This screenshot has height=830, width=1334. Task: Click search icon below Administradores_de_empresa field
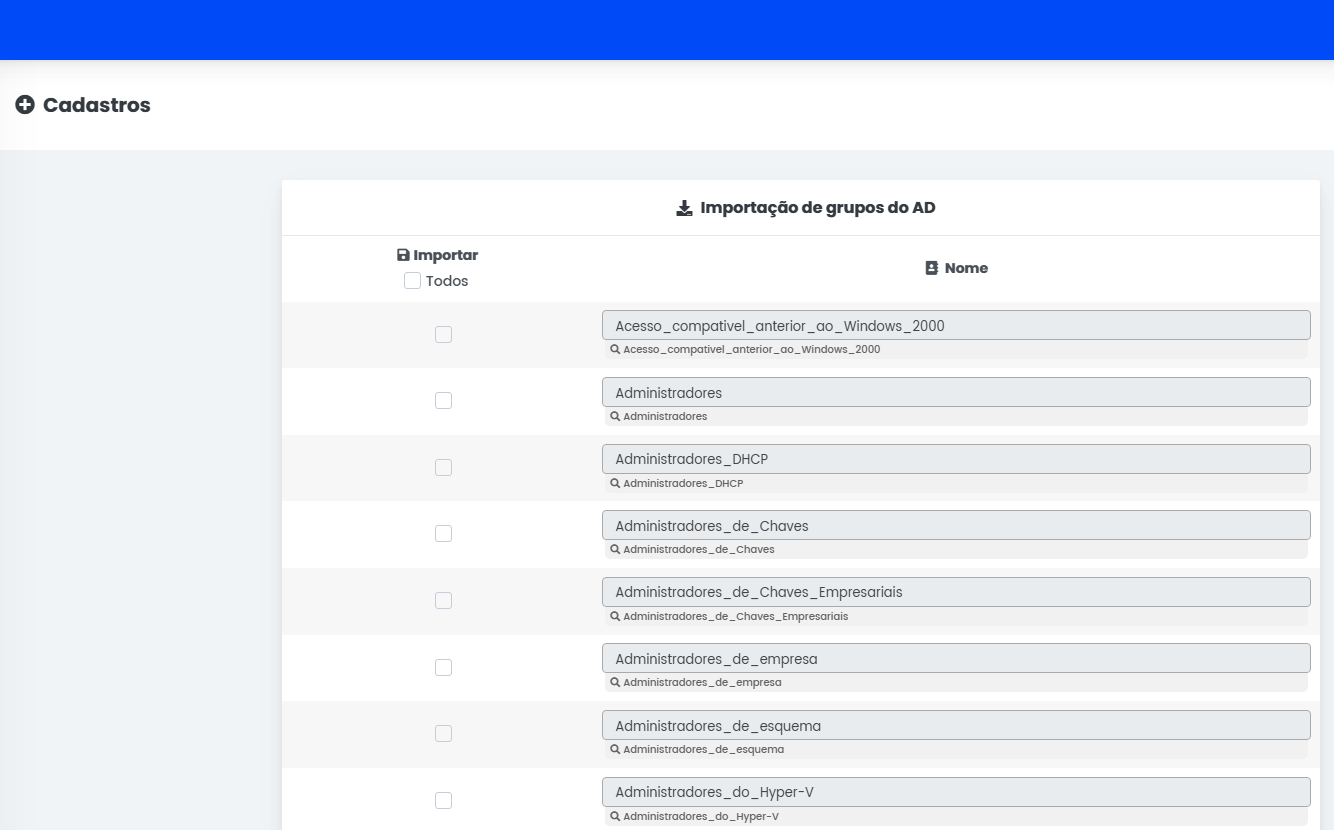pos(615,682)
